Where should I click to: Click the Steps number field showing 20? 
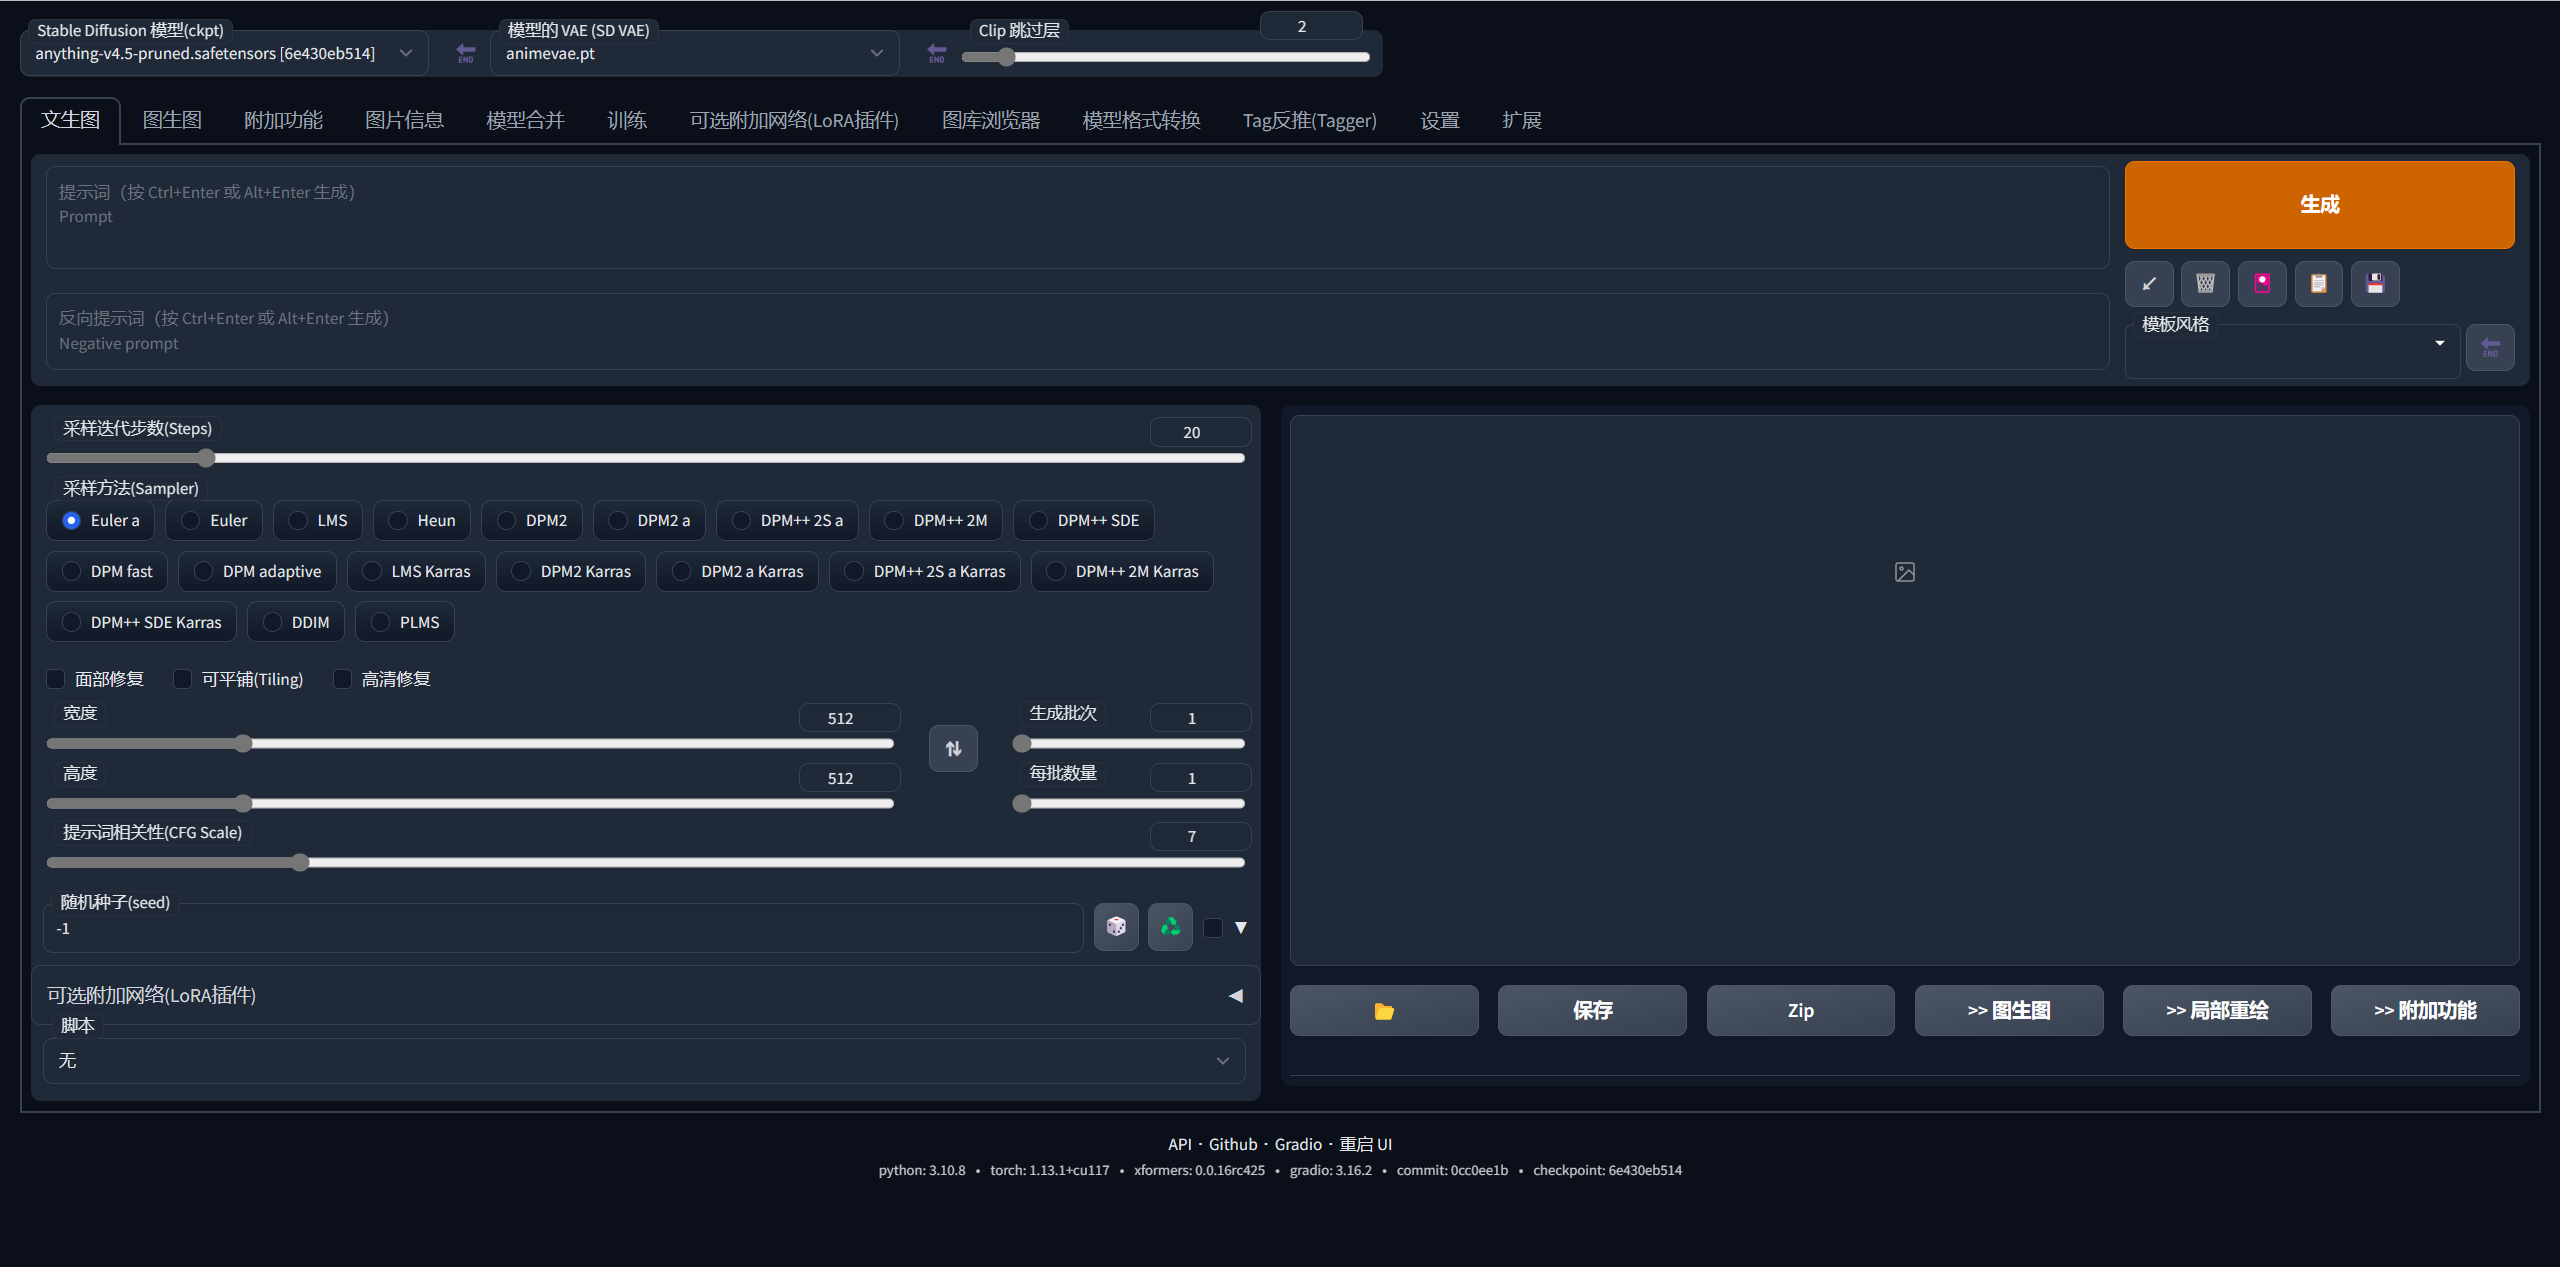1200,433
